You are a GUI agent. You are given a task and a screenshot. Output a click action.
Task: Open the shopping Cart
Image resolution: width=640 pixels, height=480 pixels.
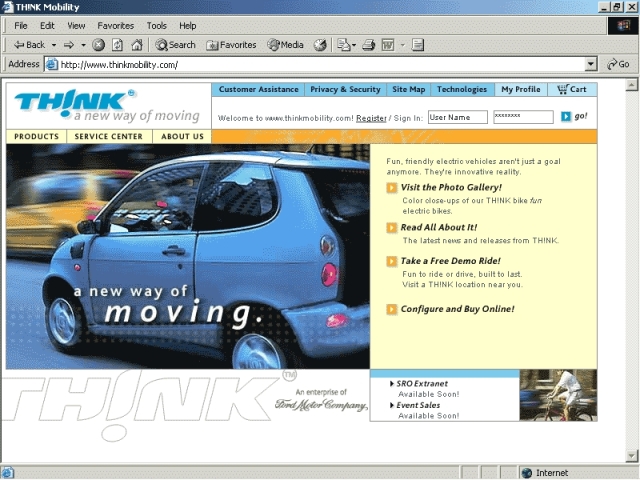pyautogui.click(x=572, y=89)
